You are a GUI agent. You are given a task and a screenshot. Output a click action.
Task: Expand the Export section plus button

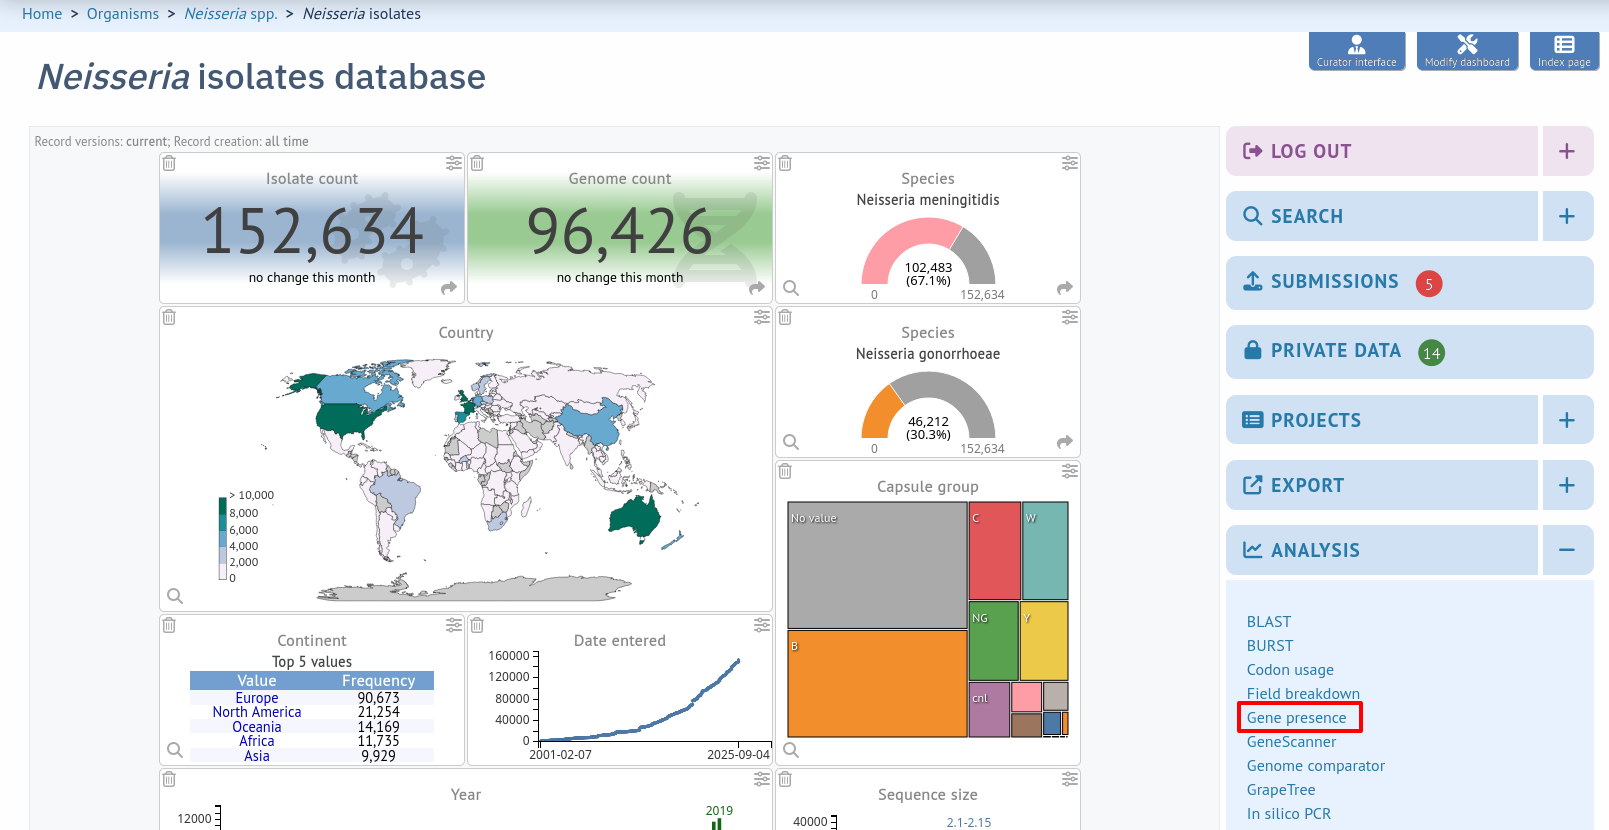click(x=1567, y=485)
